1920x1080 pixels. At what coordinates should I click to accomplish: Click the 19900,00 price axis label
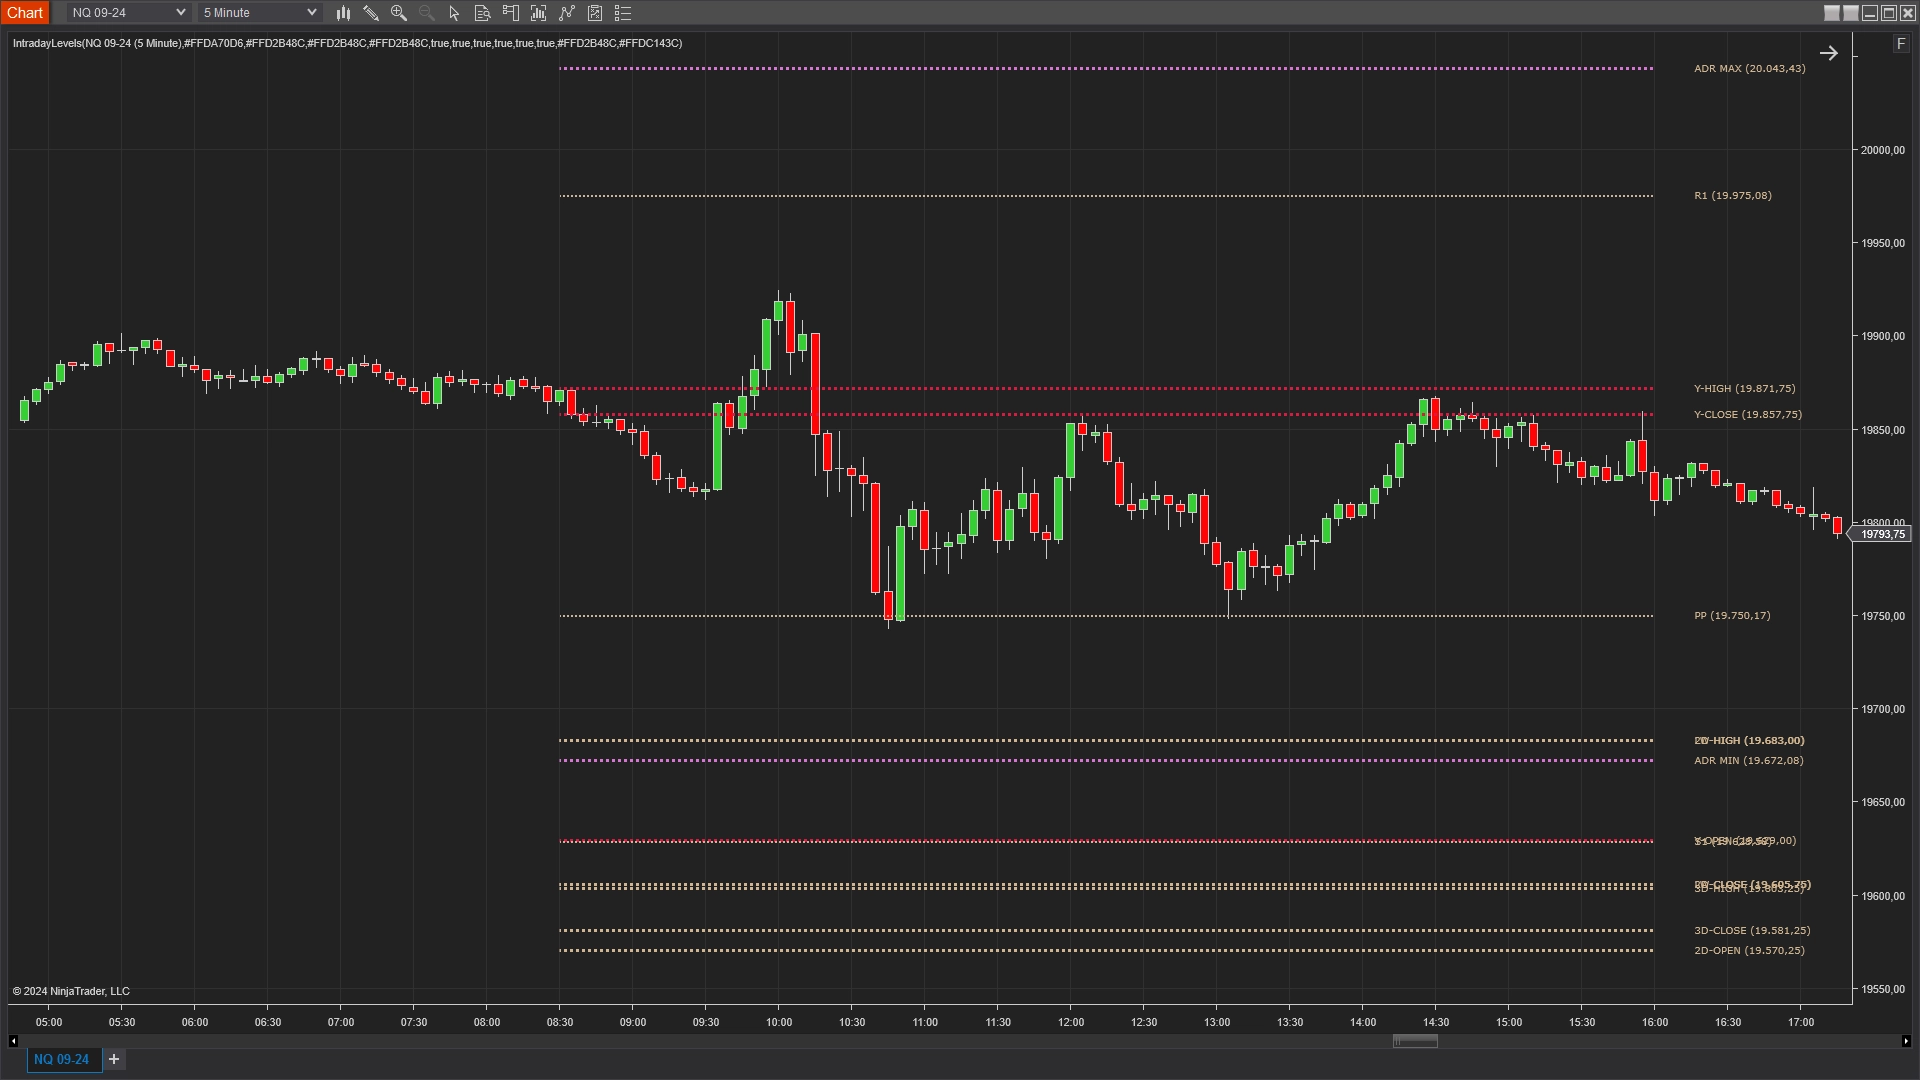tap(1882, 336)
